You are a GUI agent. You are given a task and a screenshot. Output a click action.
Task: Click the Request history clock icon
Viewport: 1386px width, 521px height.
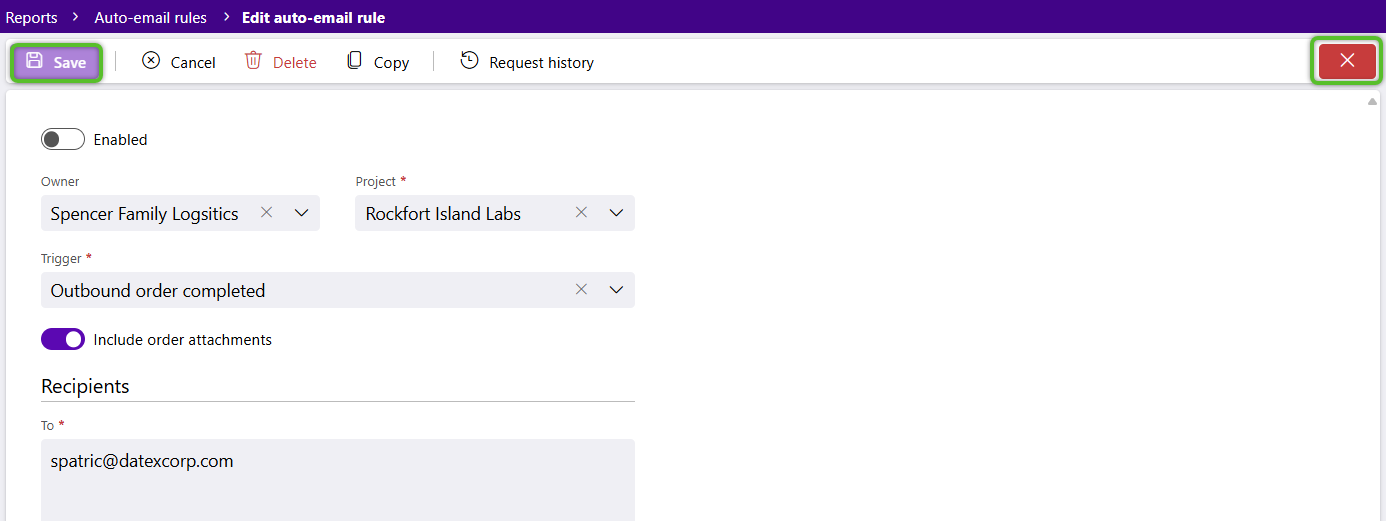(x=469, y=61)
